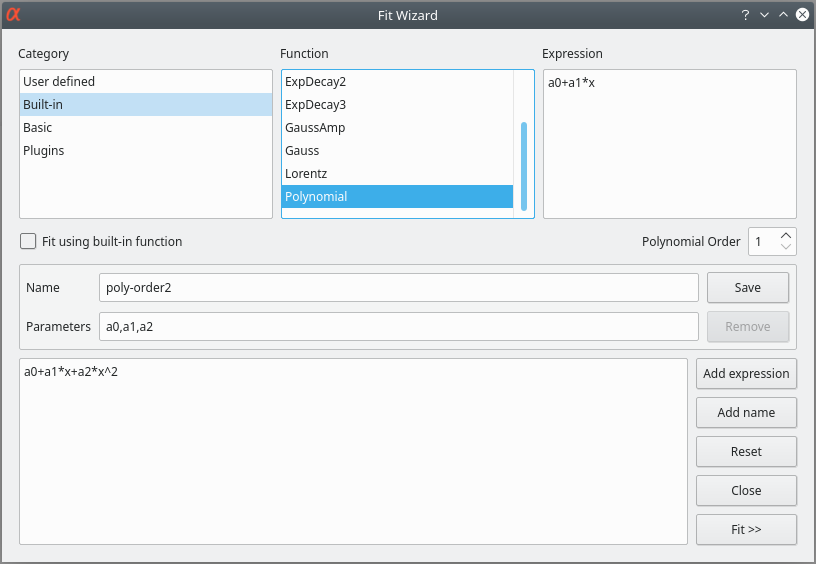816x564 pixels.
Task: Click the title bar down-chevron icon
Action: click(764, 15)
